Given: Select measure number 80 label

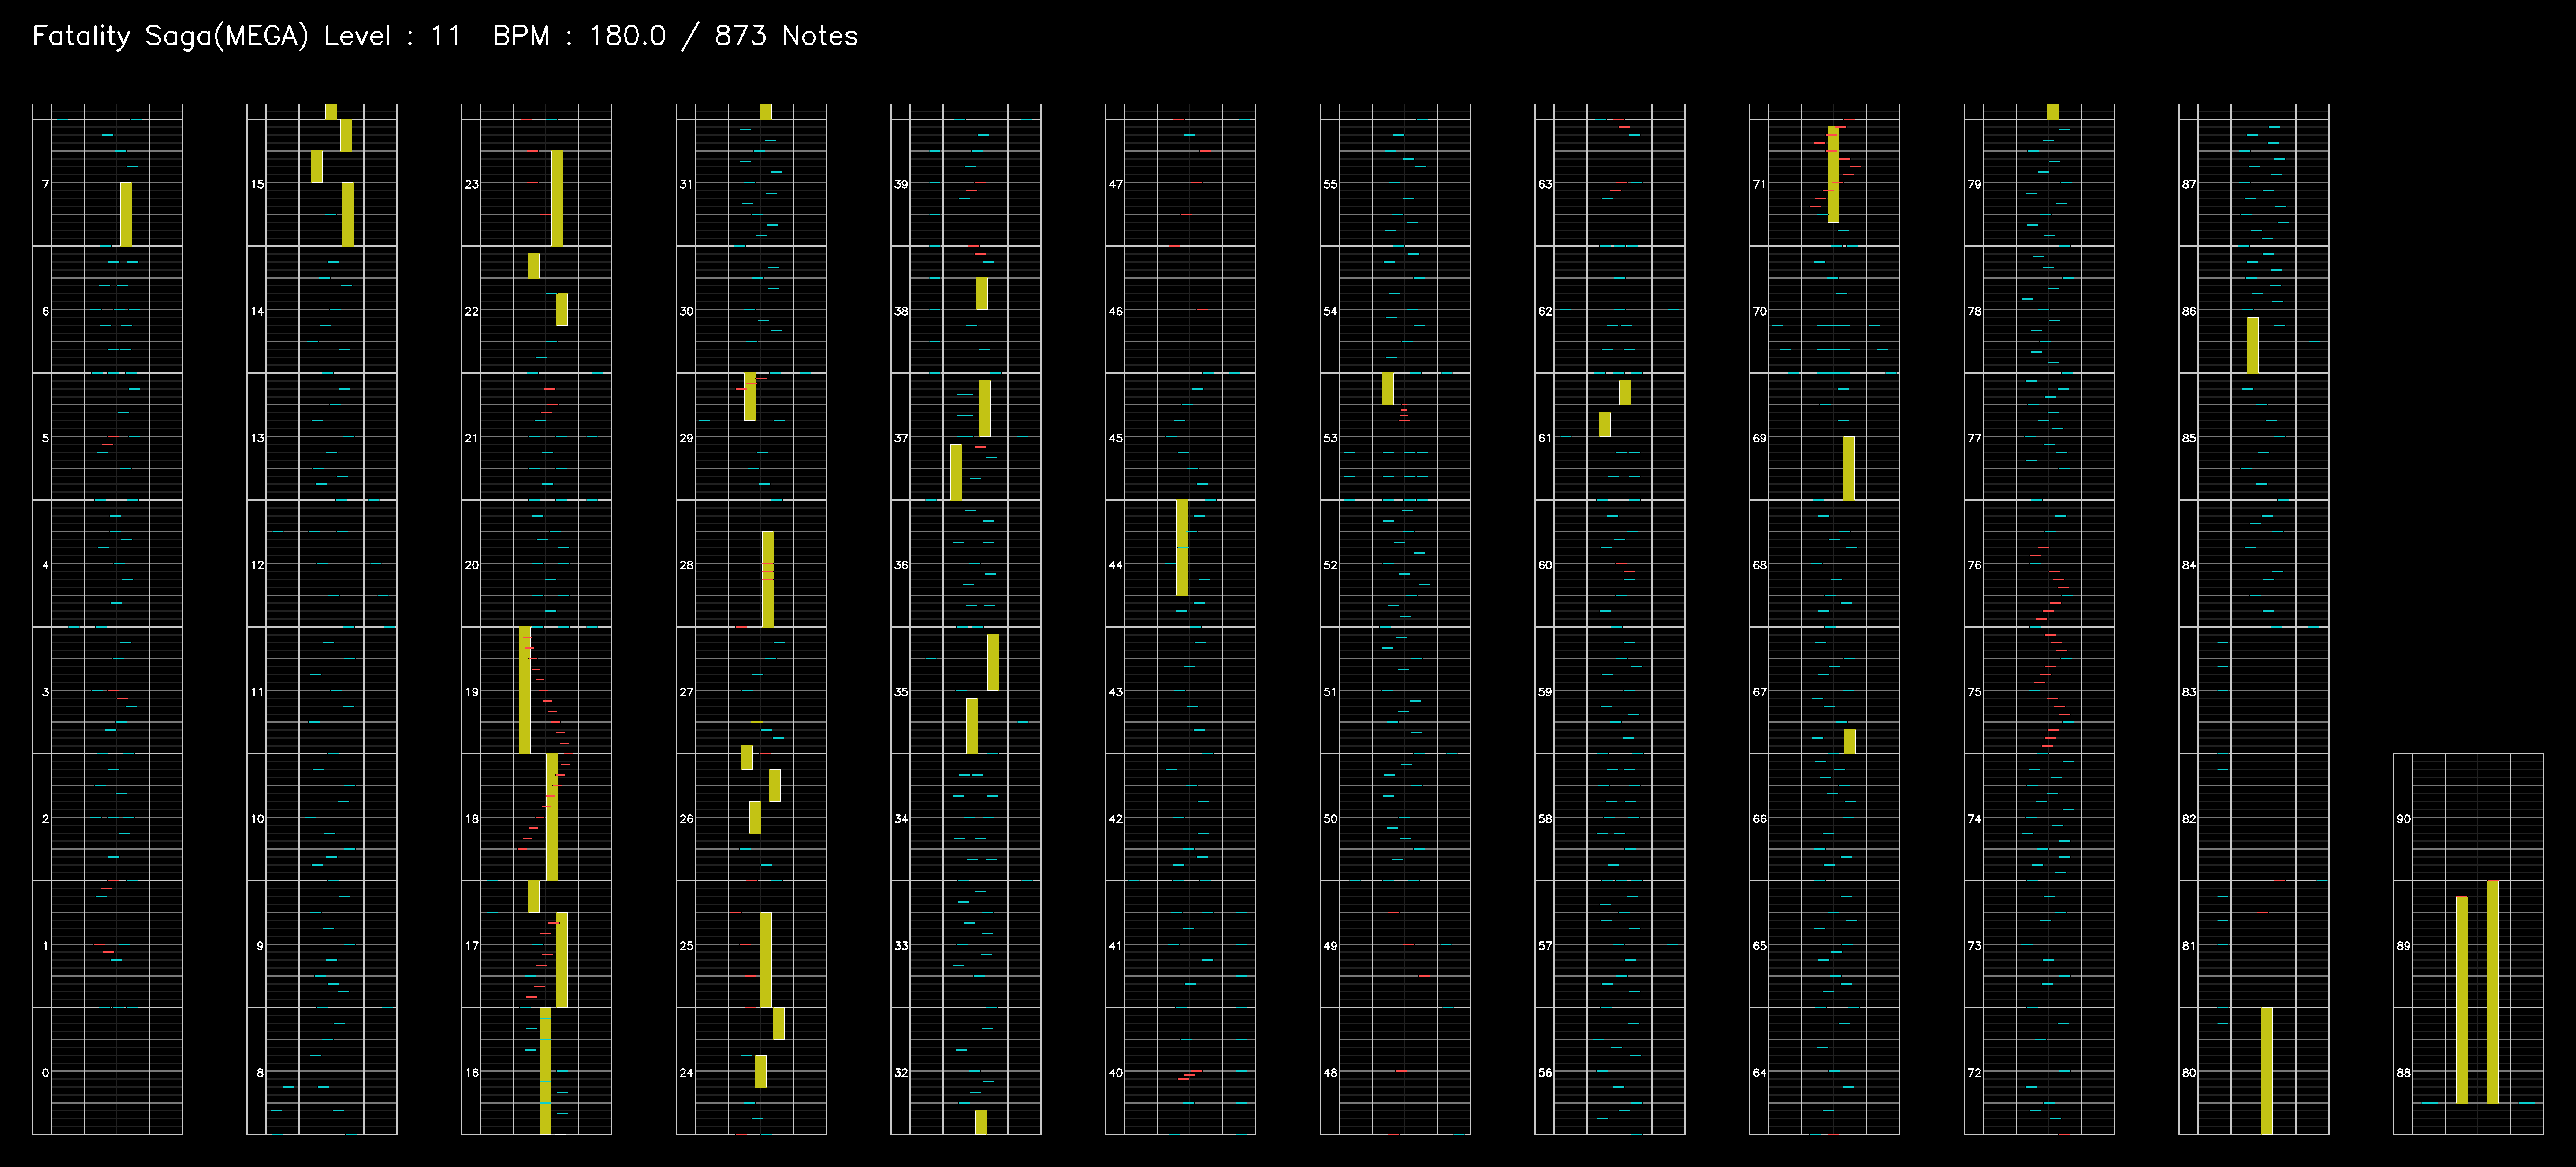Looking at the screenshot, I should (2190, 1073).
